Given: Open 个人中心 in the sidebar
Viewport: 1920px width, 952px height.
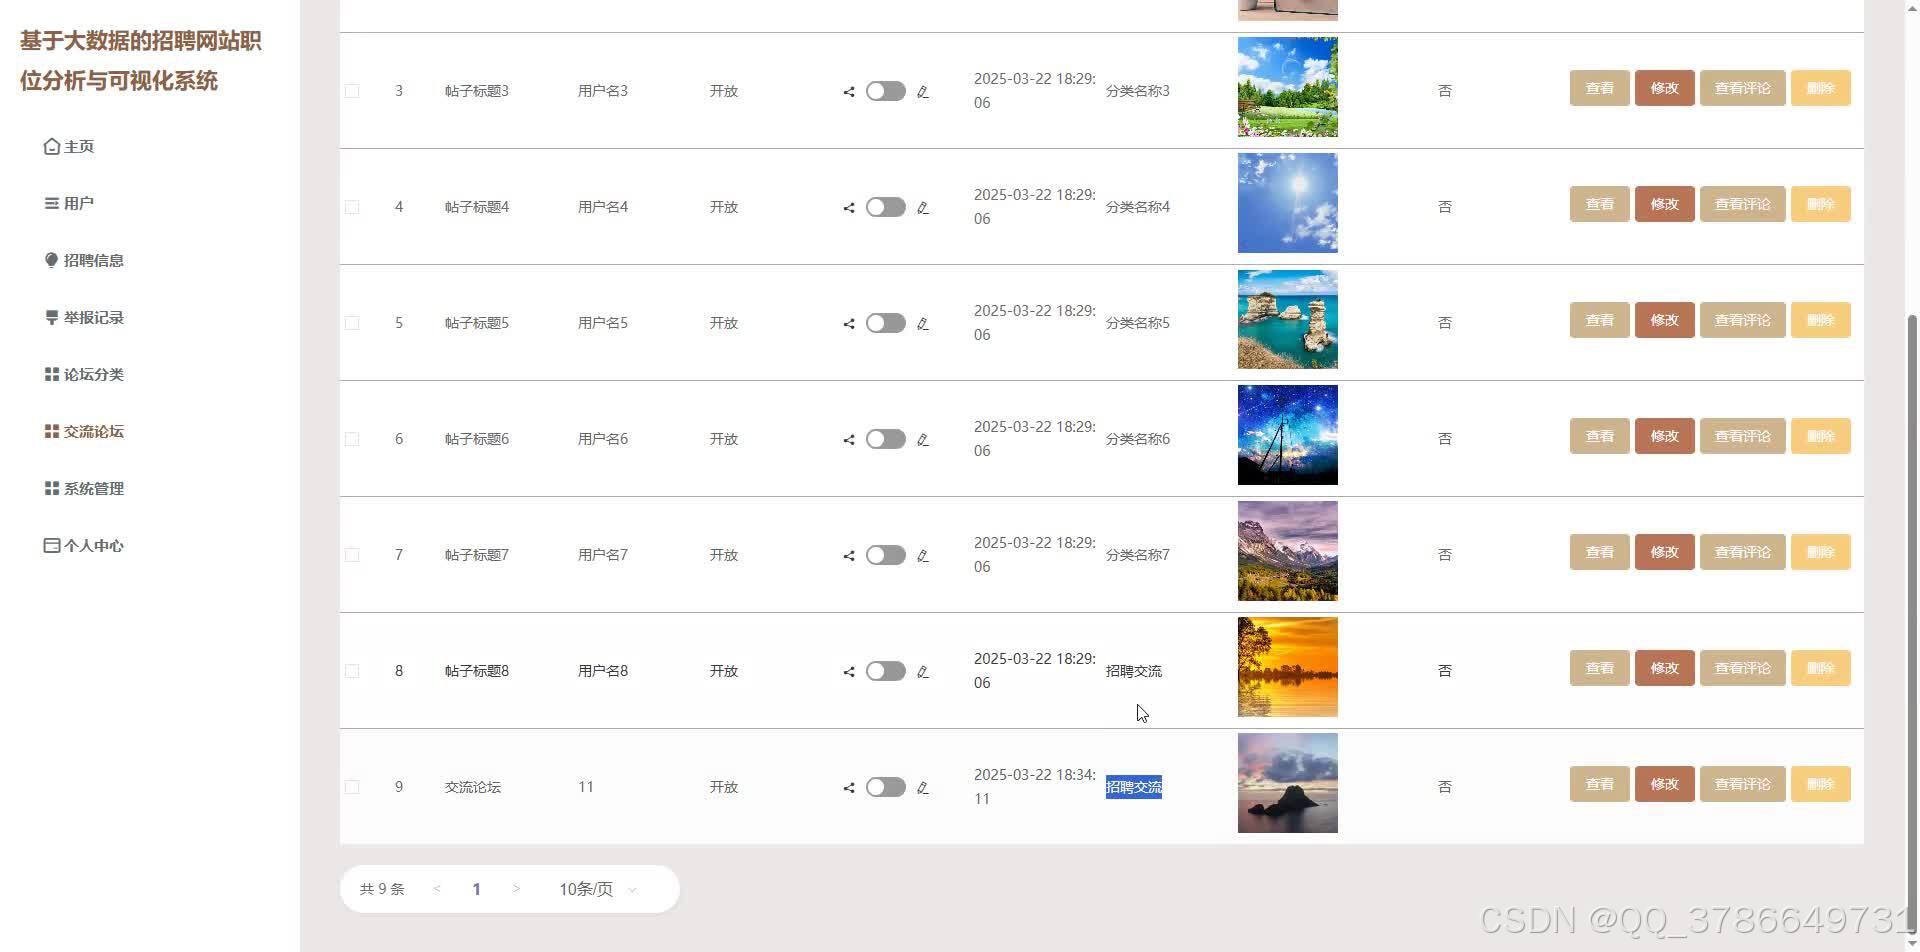Looking at the screenshot, I should [x=84, y=545].
